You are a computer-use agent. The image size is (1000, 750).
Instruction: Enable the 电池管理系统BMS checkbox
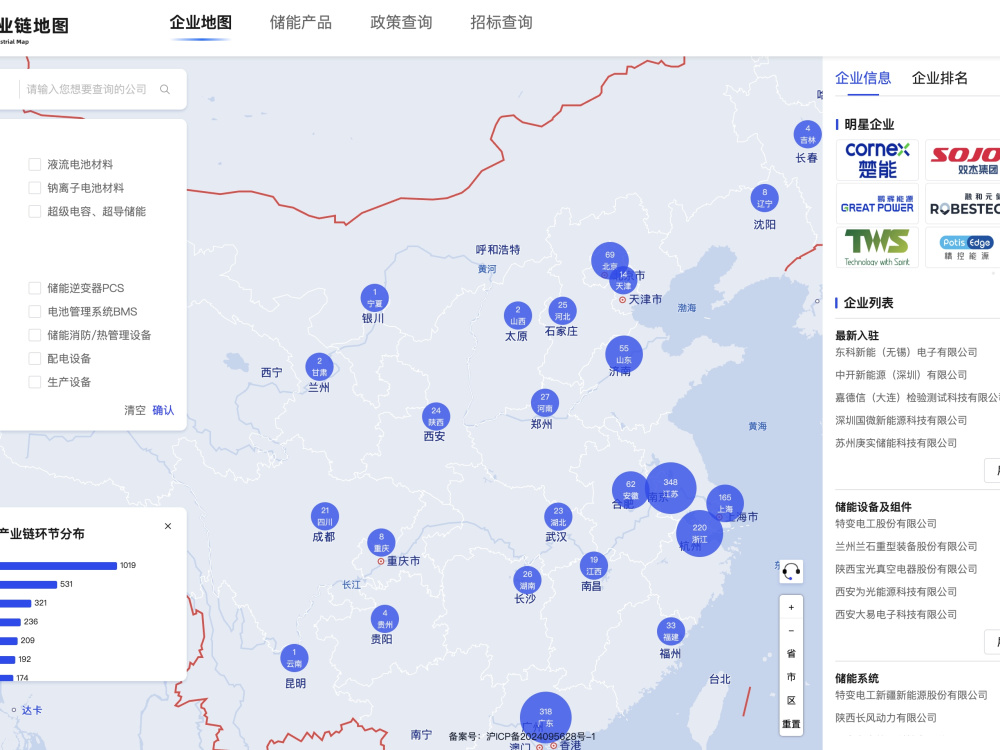click(x=35, y=312)
